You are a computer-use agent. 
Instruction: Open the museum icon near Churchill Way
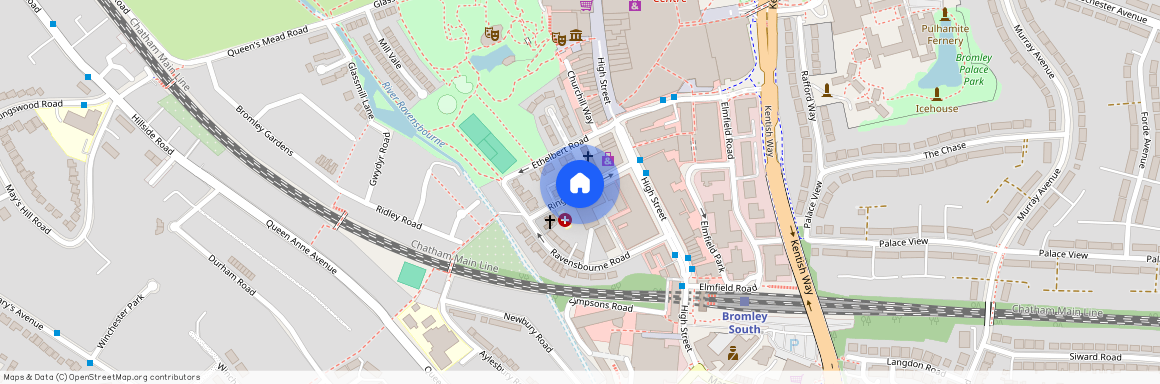(x=575, y=36)
